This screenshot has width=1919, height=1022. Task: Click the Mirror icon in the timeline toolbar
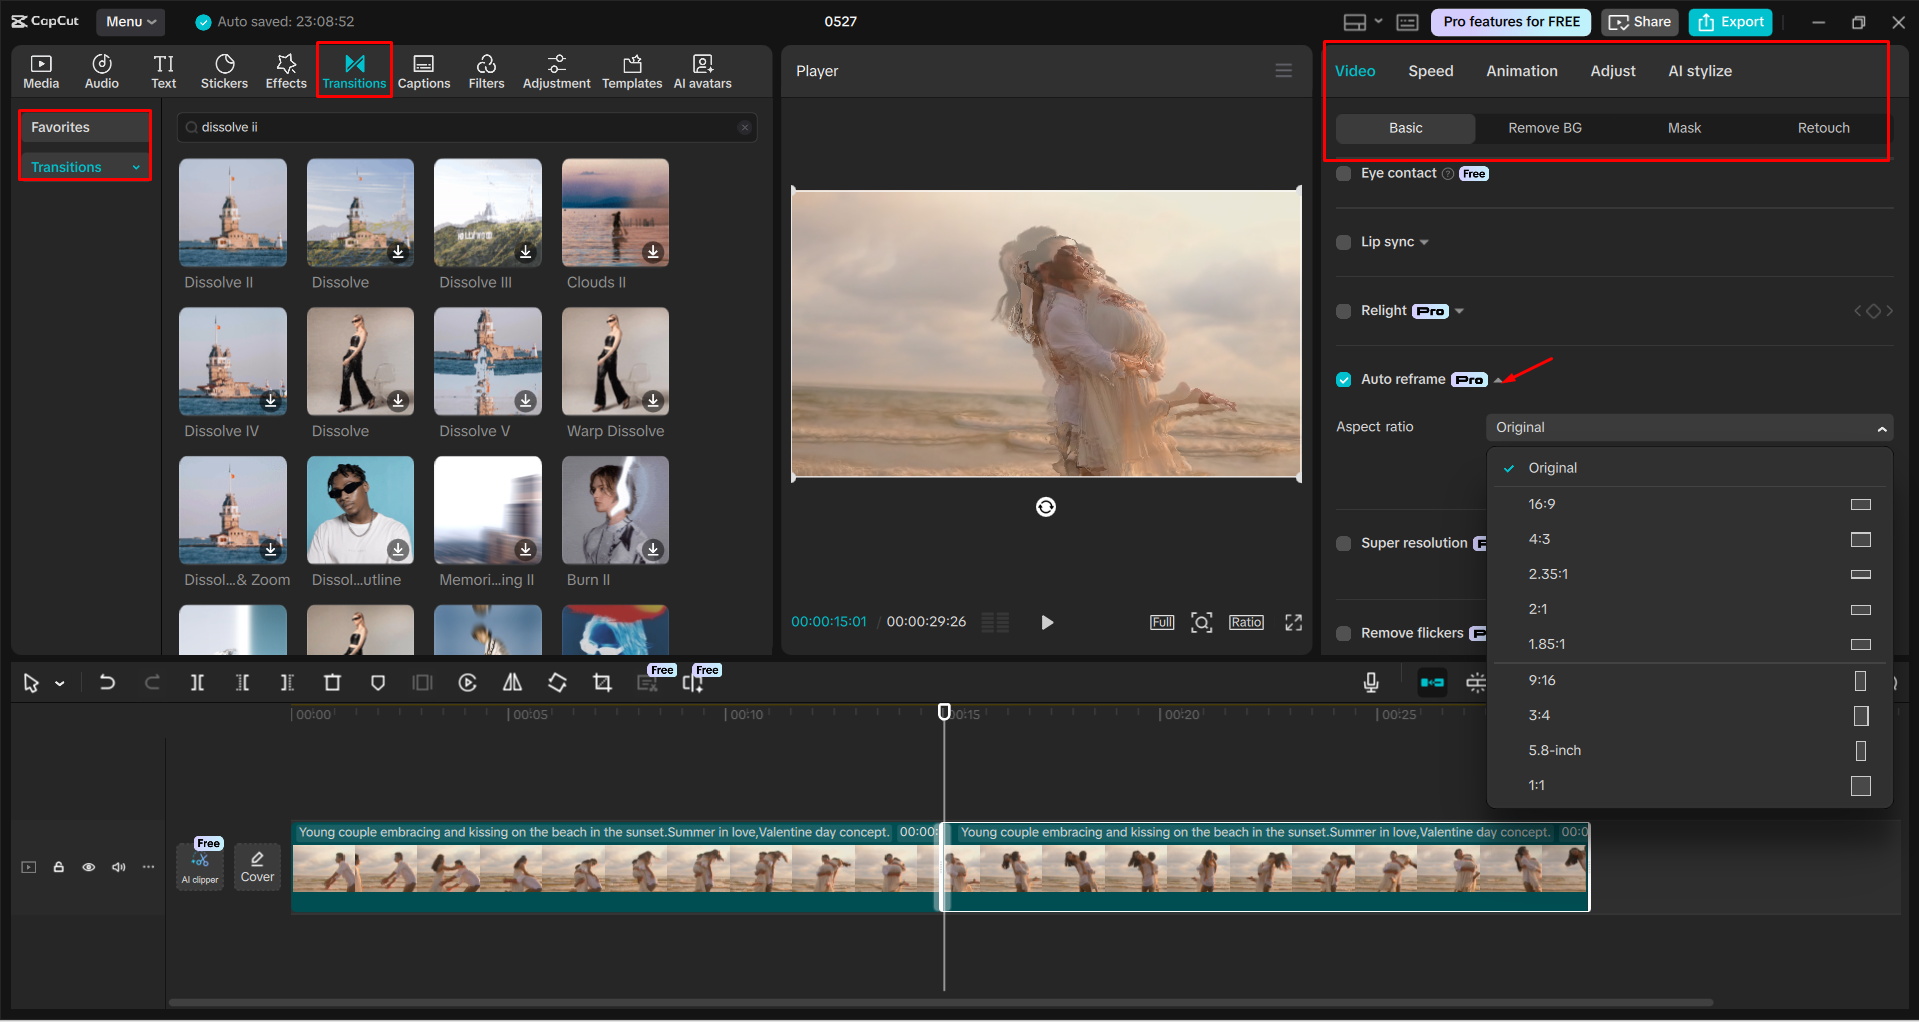[x=512, y=682]
